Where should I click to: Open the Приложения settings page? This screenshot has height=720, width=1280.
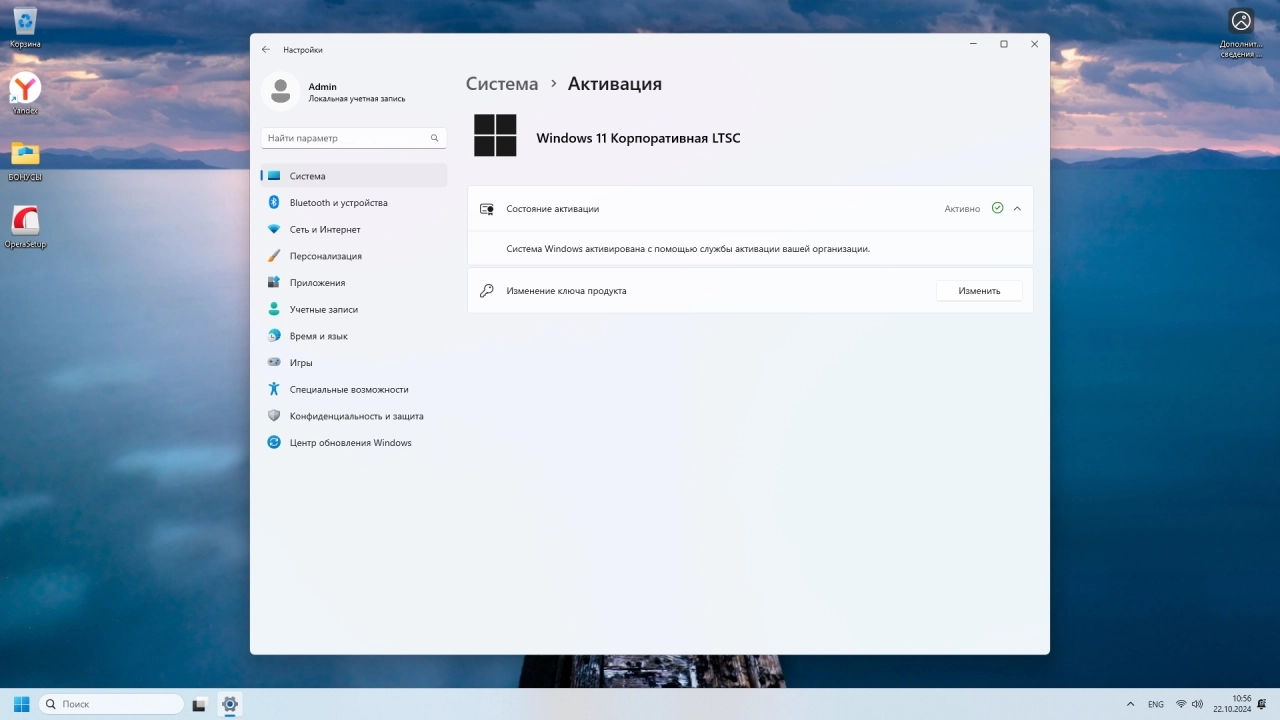(317, 282)
